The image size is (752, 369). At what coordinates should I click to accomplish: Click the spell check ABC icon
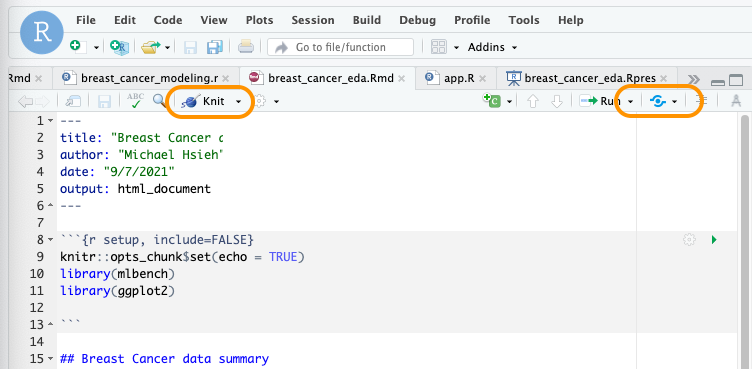(x=135, y=101)
